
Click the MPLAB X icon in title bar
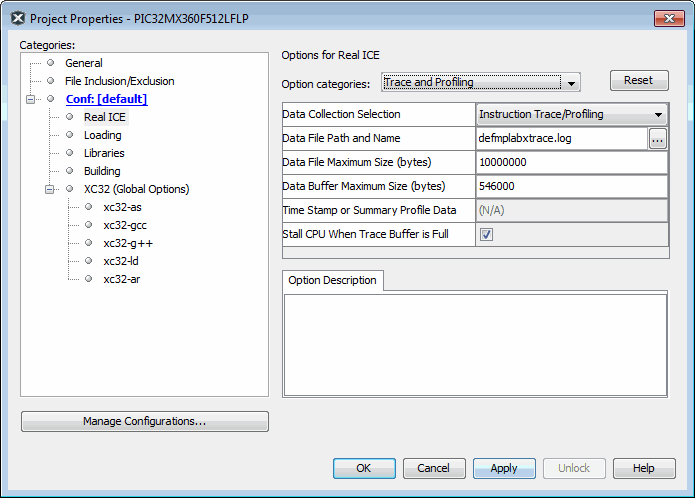pos(17,18)
